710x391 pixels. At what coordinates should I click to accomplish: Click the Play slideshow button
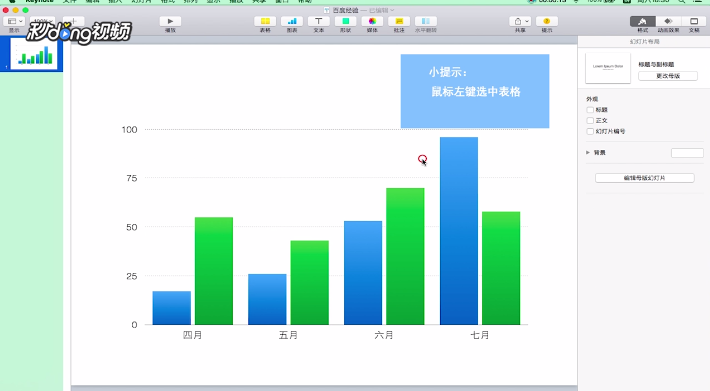pos(170,21)
